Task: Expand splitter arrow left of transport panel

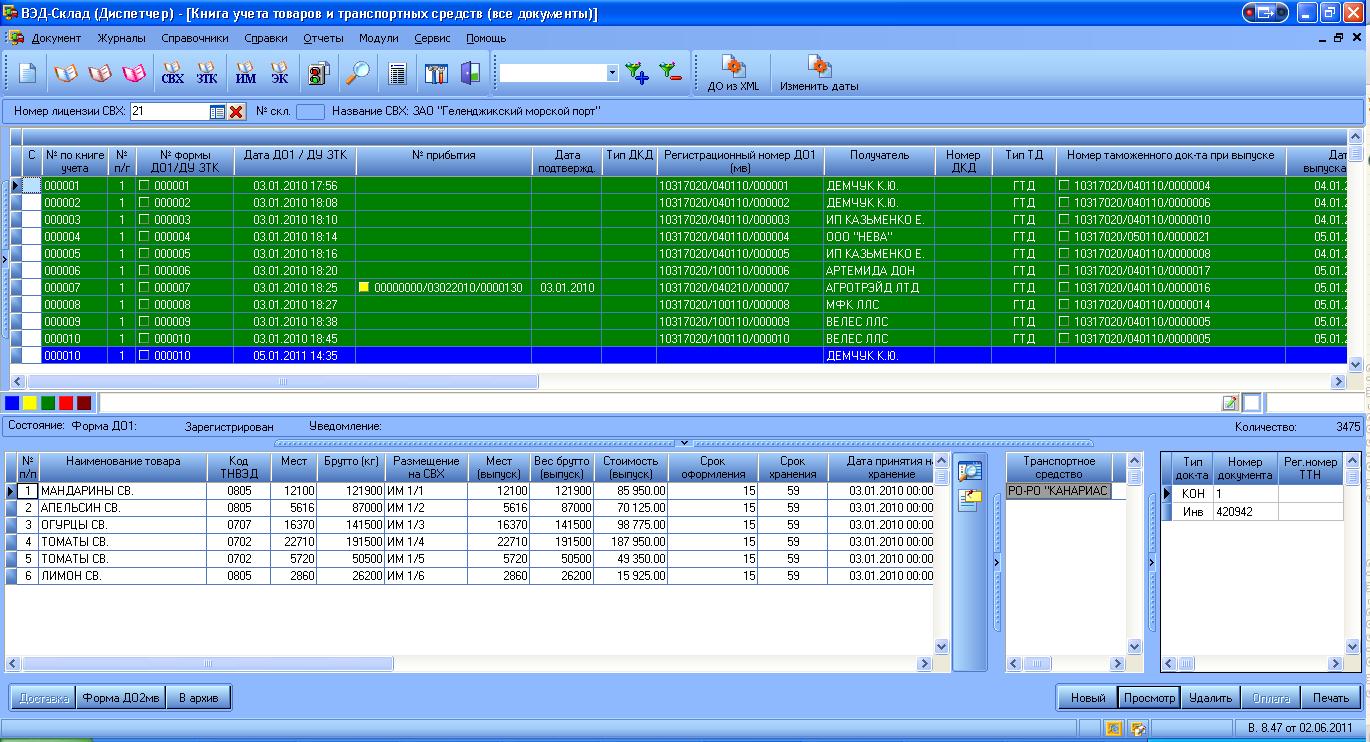Action: (x=997, y=563)
